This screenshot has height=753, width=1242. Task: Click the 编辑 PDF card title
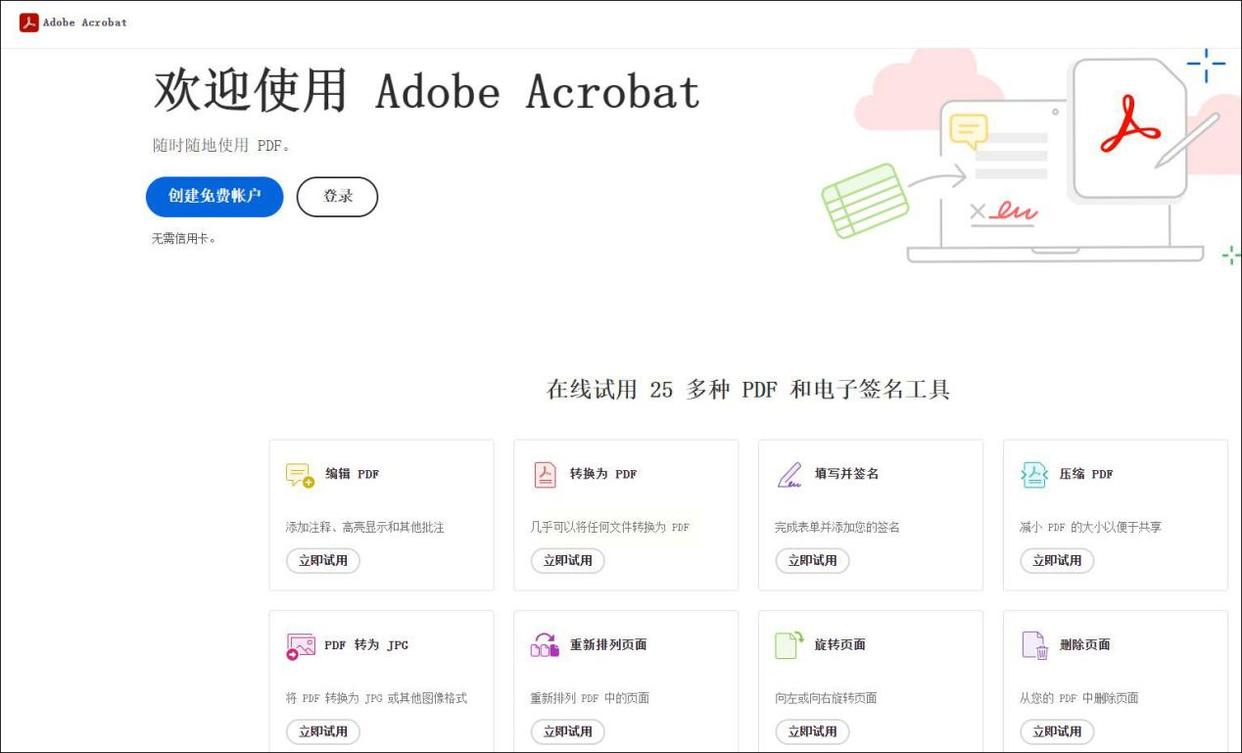click(352, 474)
